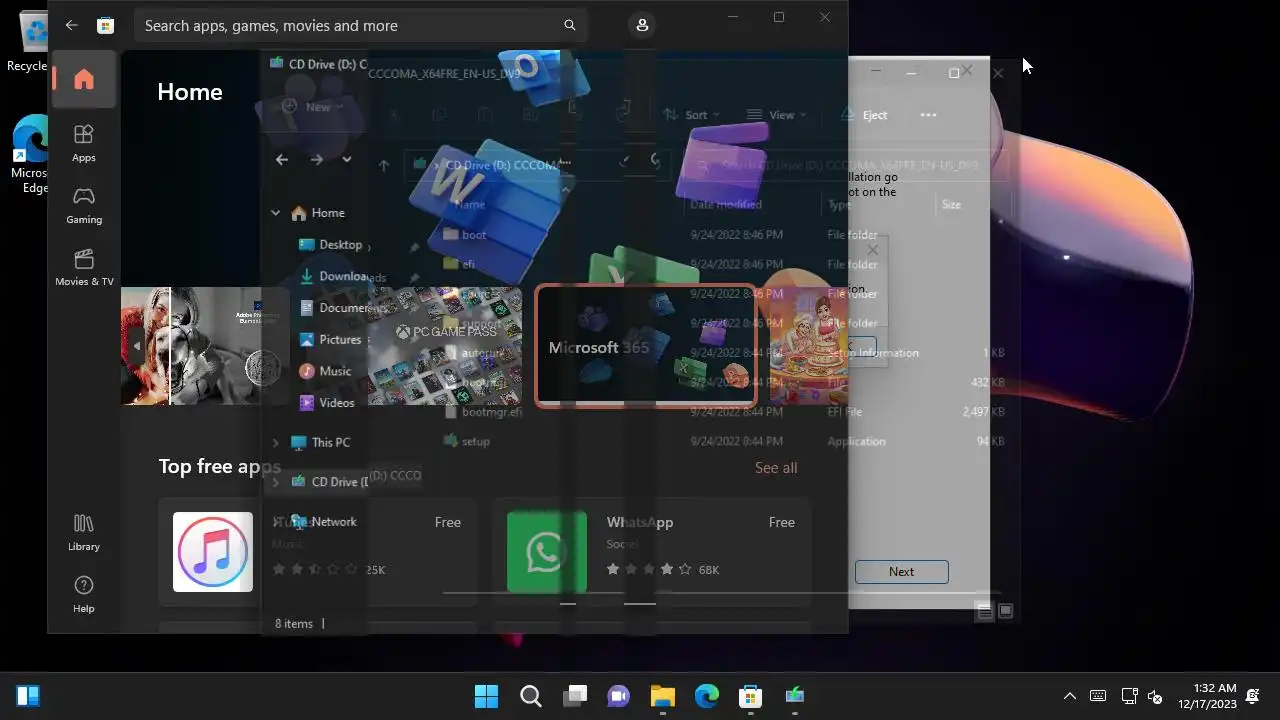Go forward in File Explorer
The width and height of the screenshot is (1280, 720).
click(x=316, y=159)
